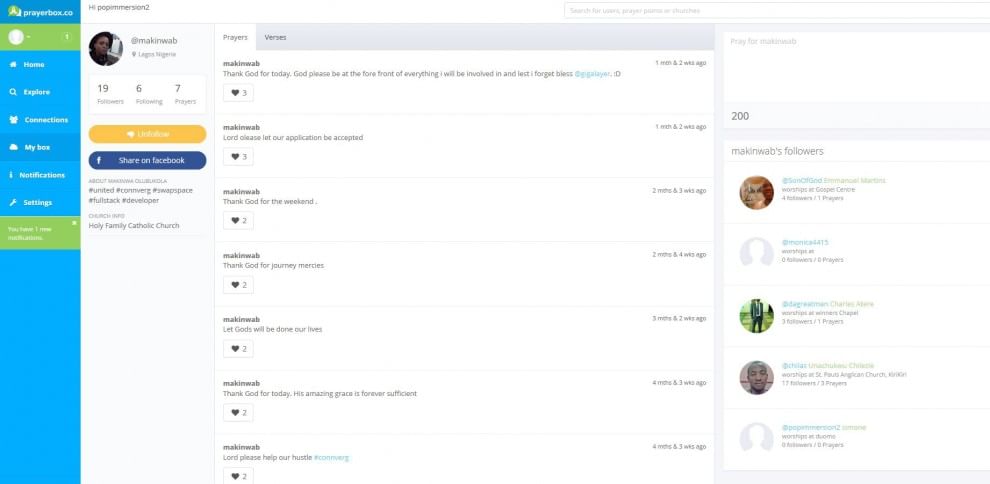Open My box in sidebar
This screenshot has height=484, width=990.
click(40, 147)
